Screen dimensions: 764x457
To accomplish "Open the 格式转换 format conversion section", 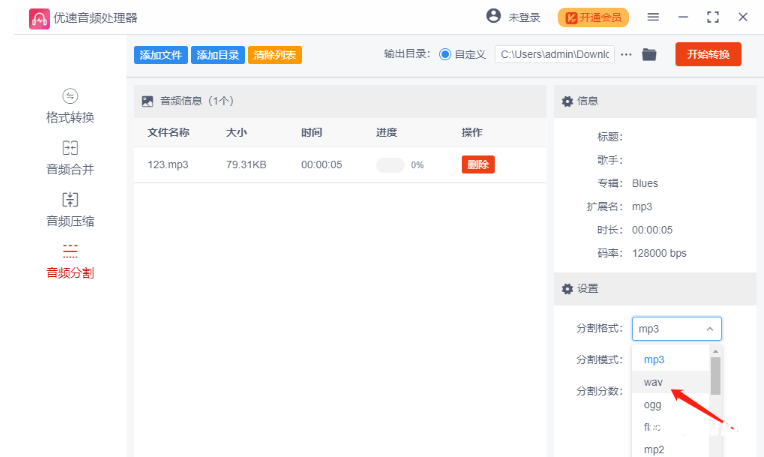I will (x=70, y=107).
